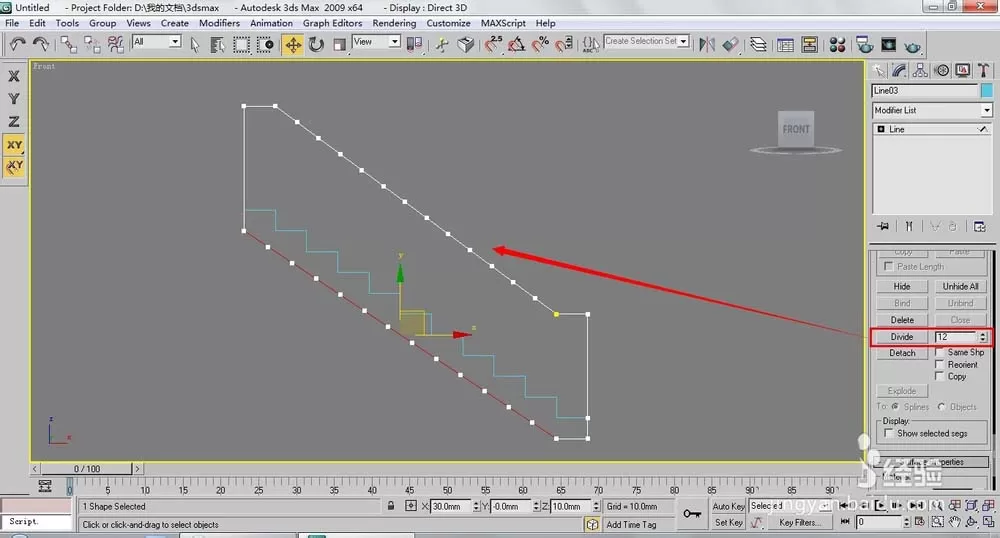This screenshot has width=1000, height=538.
Task: Open the View reference coordinate dropdown
Action: point(376,41)
